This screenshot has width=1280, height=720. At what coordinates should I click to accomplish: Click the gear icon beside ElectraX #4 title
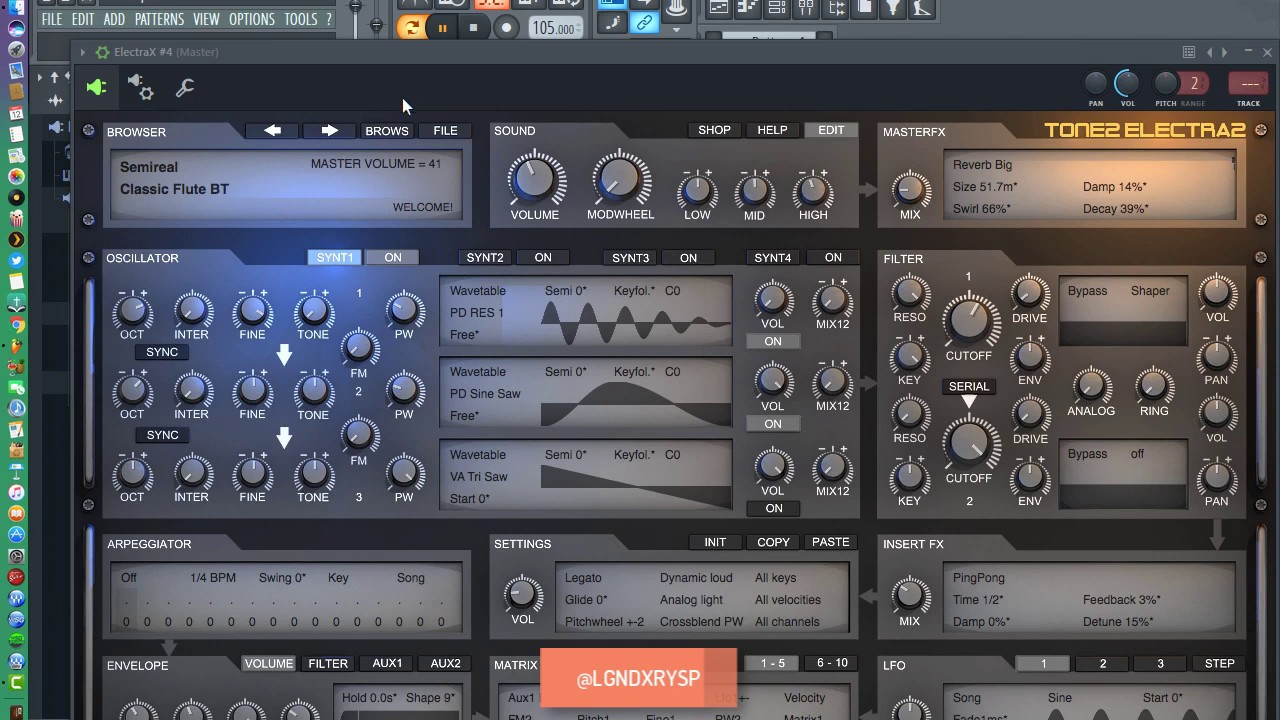click(102, 52)
